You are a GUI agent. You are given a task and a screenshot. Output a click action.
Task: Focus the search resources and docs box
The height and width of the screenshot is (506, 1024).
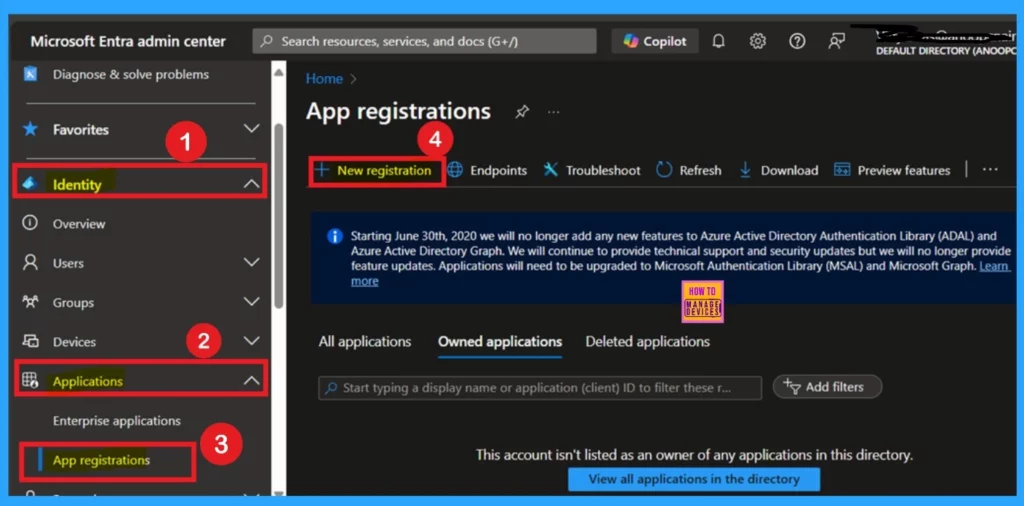click(x=424, y=41)
